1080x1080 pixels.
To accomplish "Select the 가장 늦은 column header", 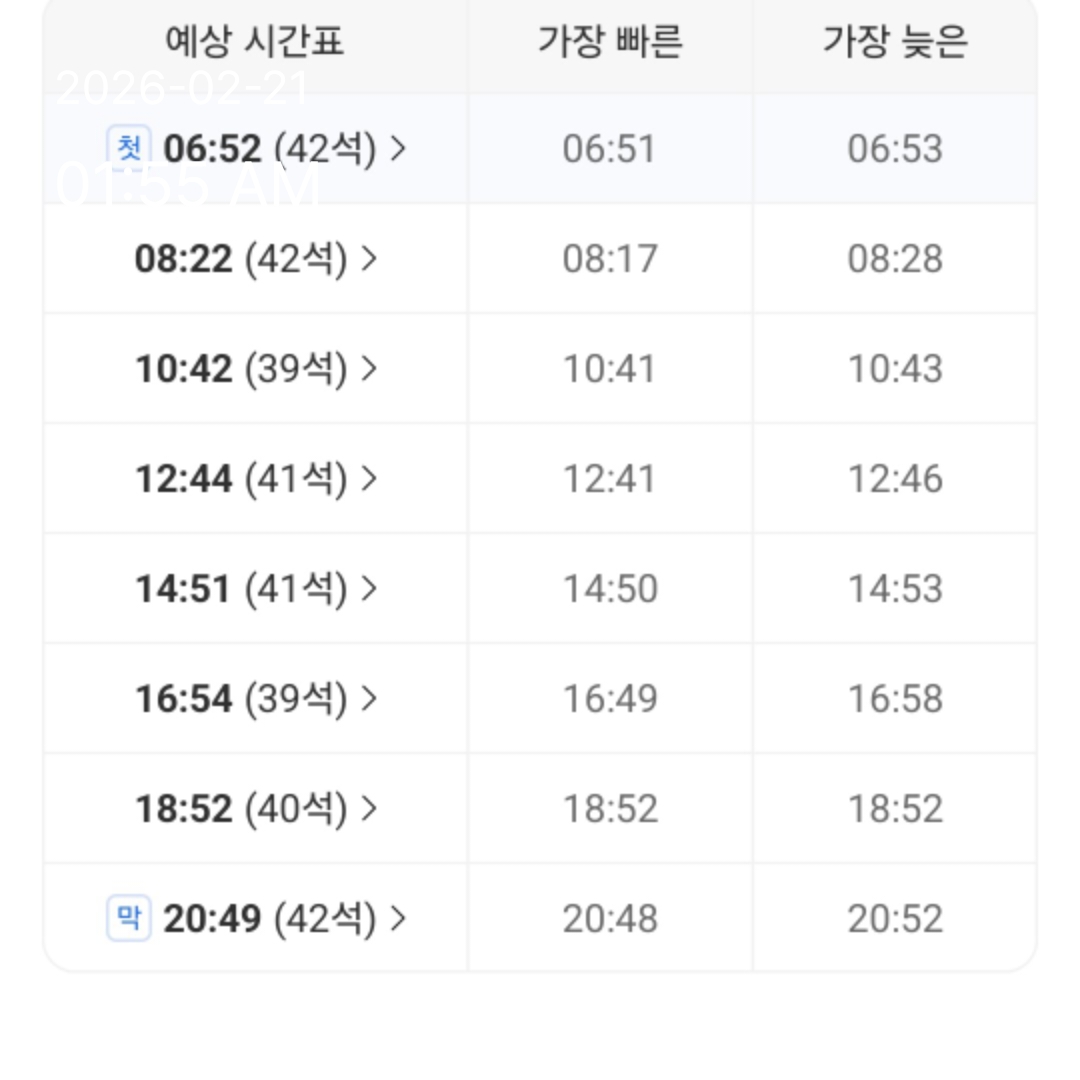I will 895,42.
